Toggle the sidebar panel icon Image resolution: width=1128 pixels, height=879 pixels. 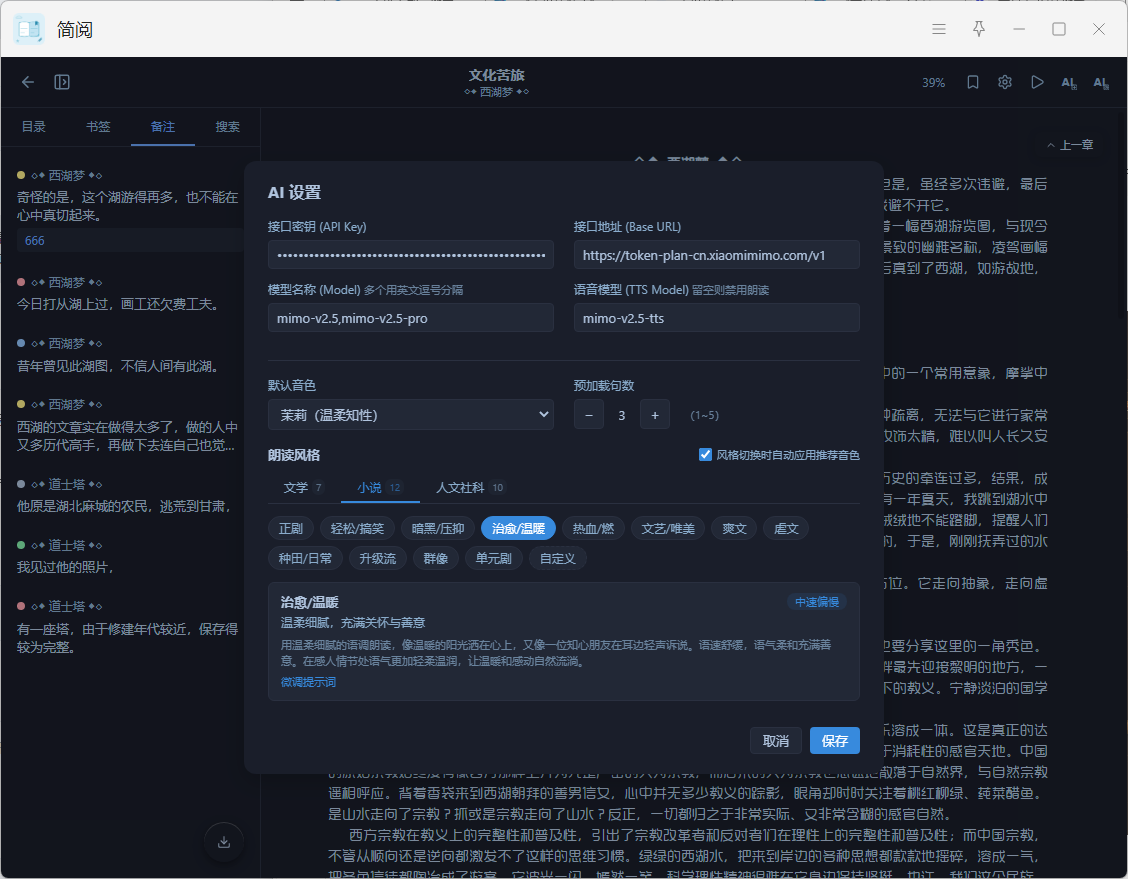[x=62, y=82]
